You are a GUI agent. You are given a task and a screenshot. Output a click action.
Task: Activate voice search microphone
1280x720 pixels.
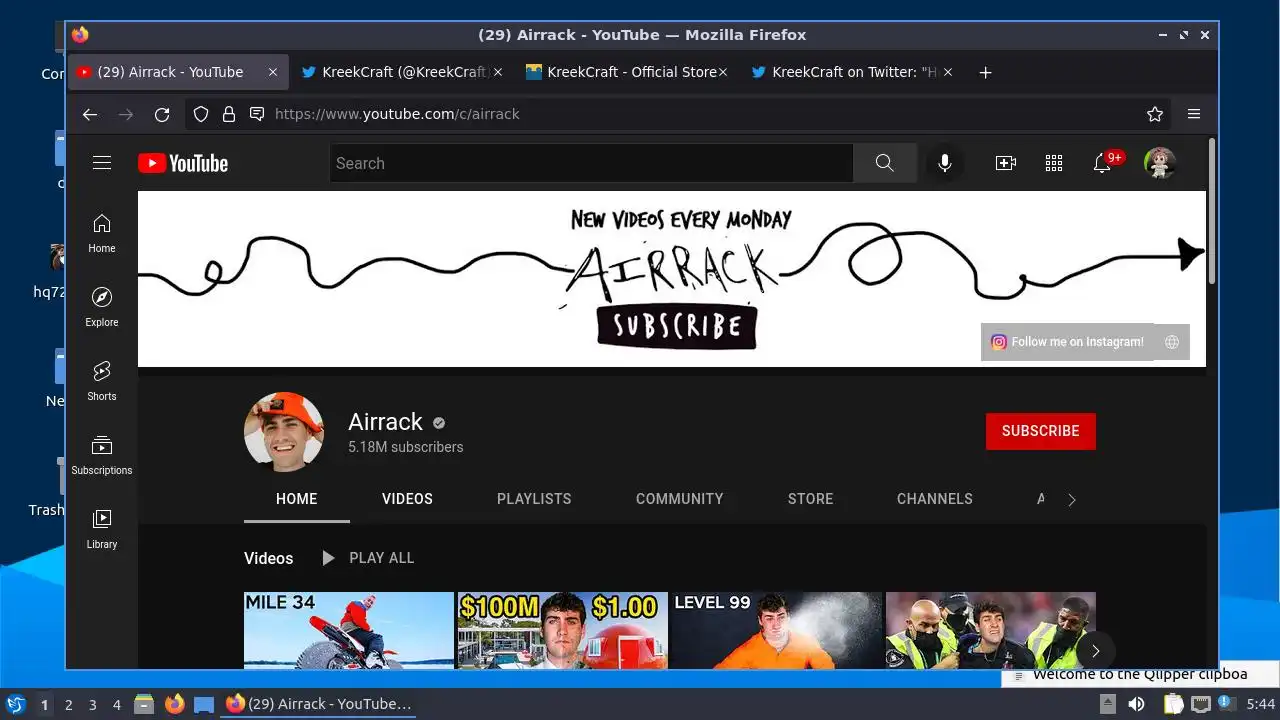pos(944,163)
